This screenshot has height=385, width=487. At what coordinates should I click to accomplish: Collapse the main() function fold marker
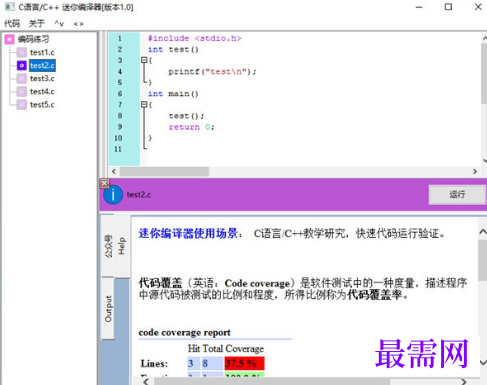[144, 104]
